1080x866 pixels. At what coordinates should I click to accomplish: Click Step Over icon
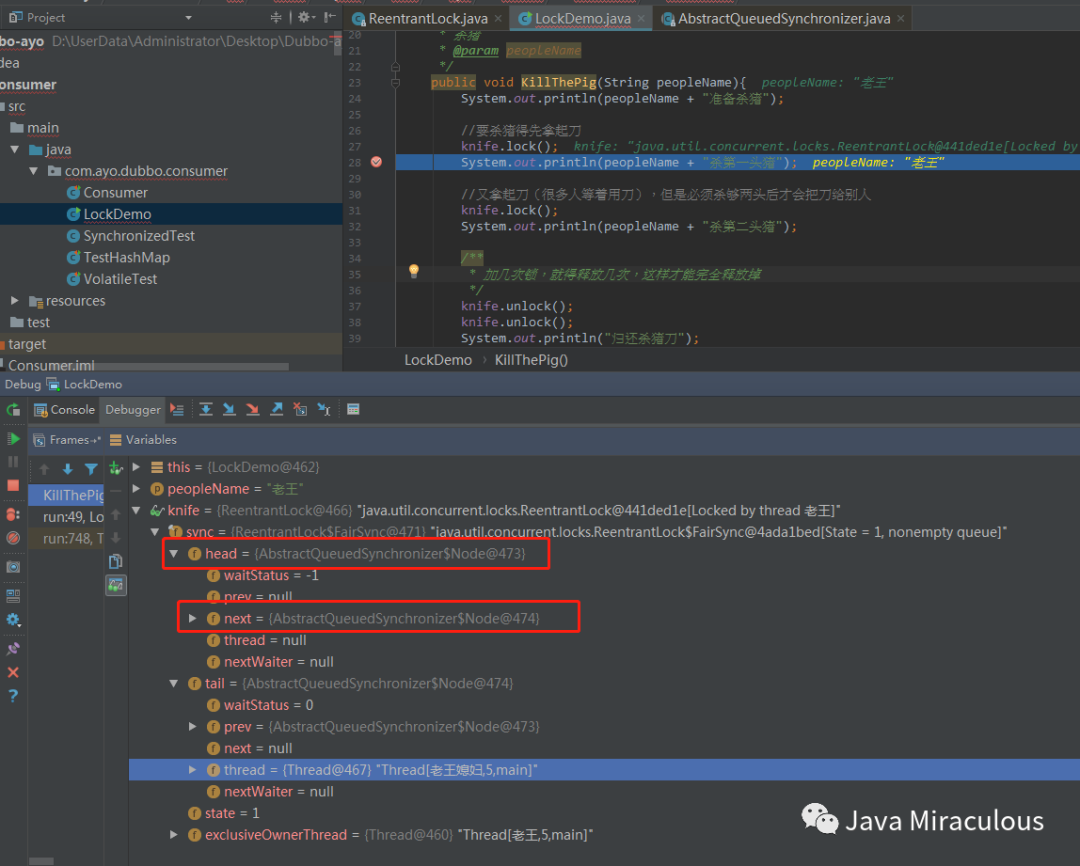[205, 410]
